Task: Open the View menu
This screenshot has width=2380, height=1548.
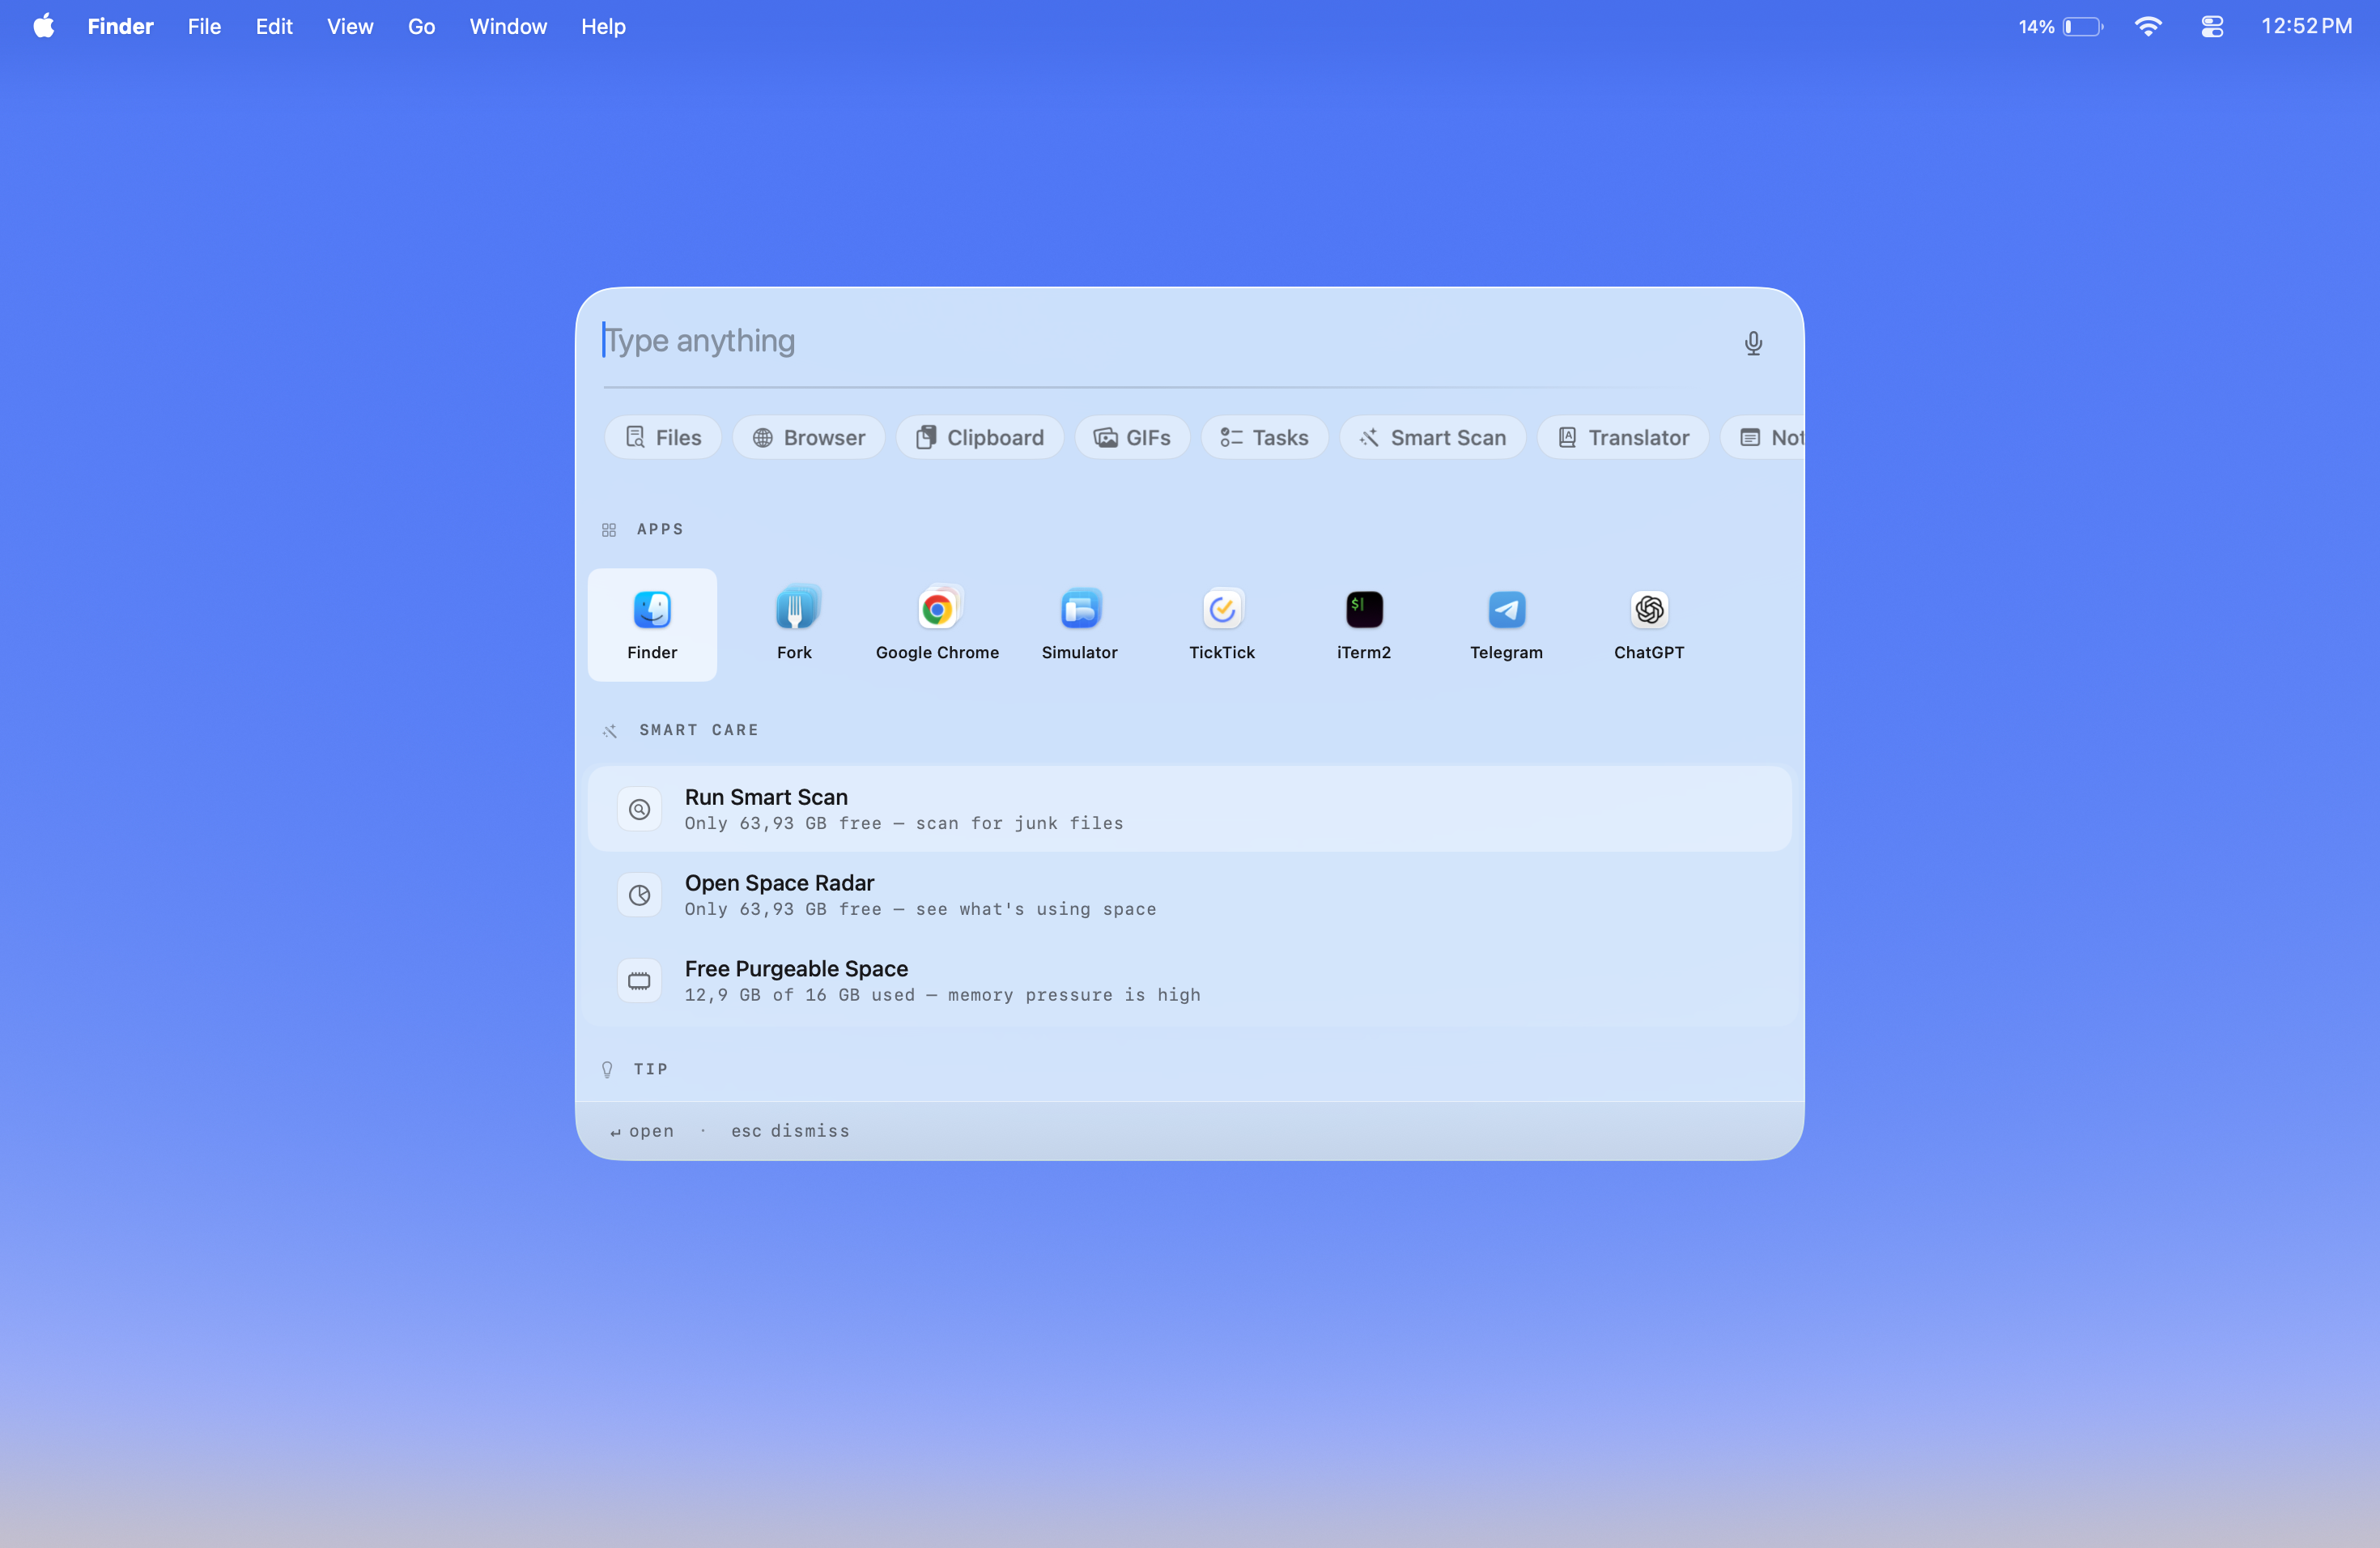Action: tap(350, 27)
